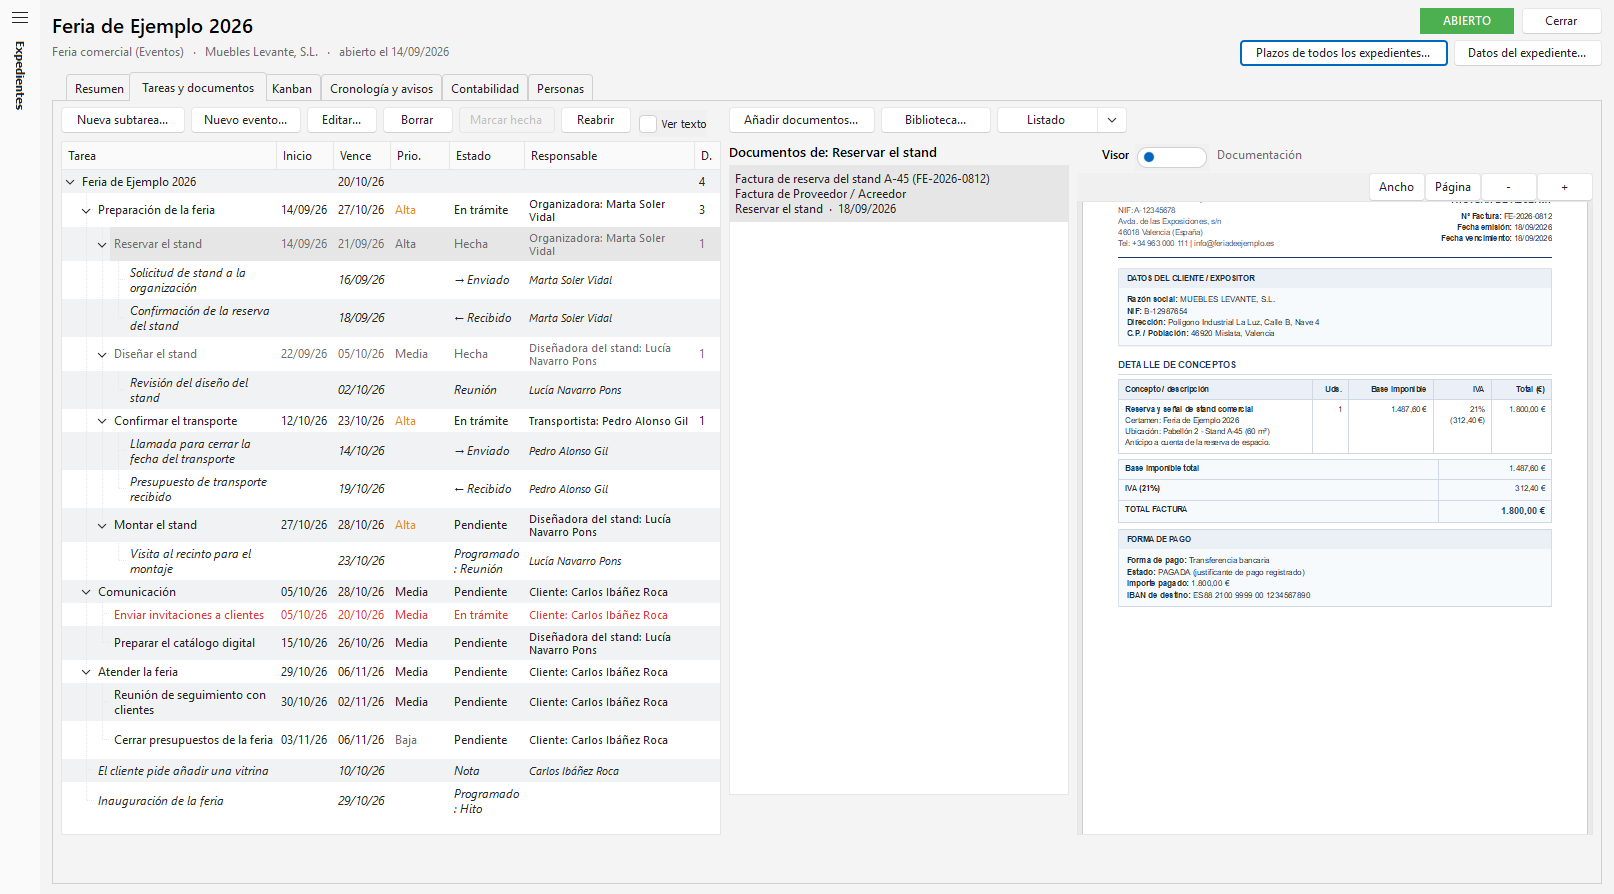Collapse the Feria de Ejemplo 2026 tree node

pos(70,182)
